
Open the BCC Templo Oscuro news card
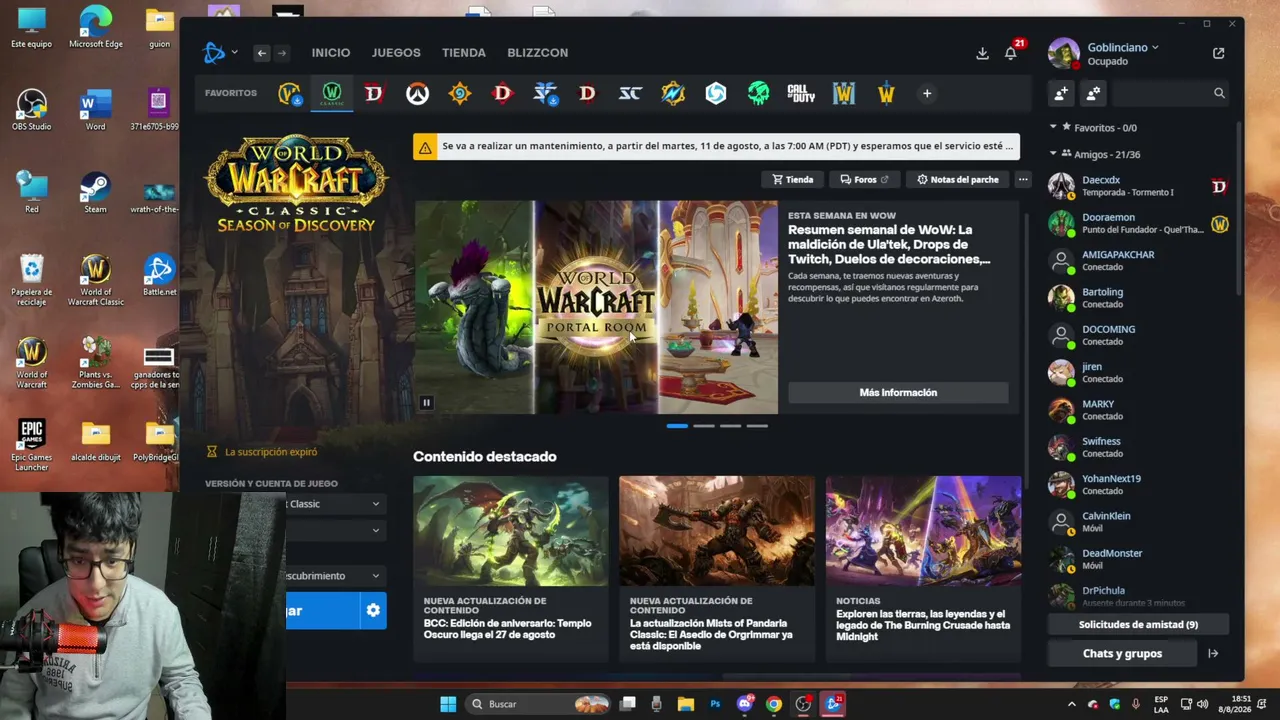[x=510, y=568]
